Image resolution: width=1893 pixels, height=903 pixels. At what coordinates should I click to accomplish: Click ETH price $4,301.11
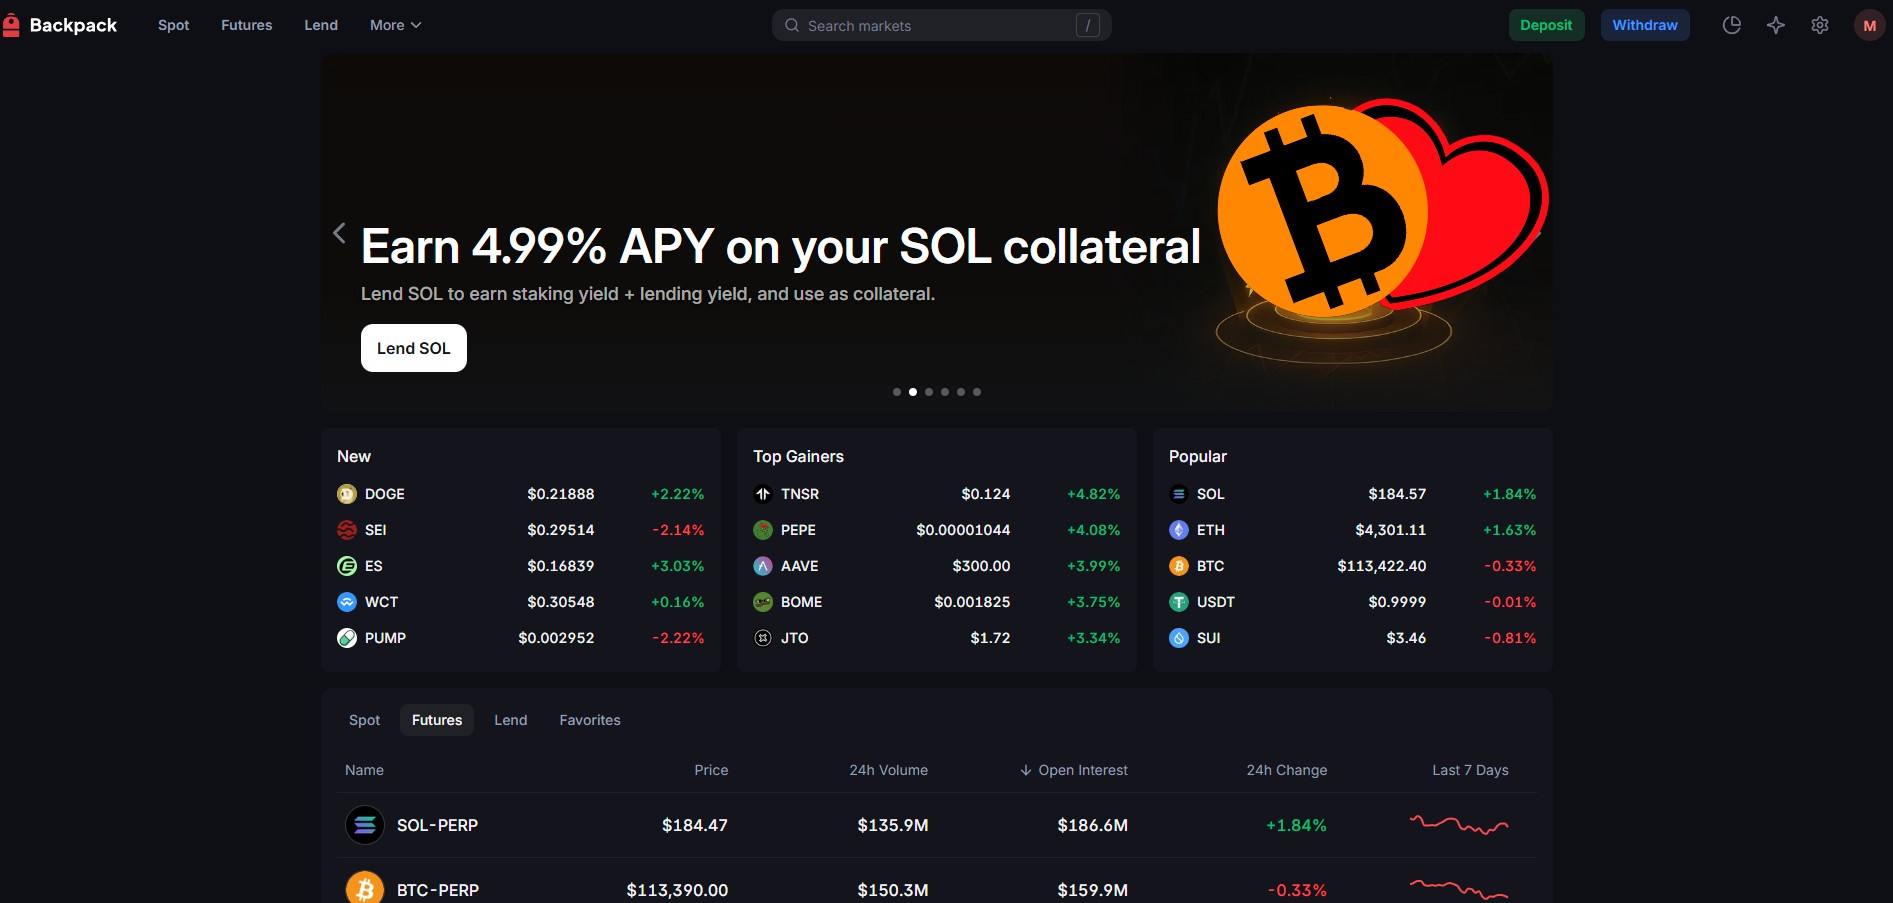coord(1391,530)
